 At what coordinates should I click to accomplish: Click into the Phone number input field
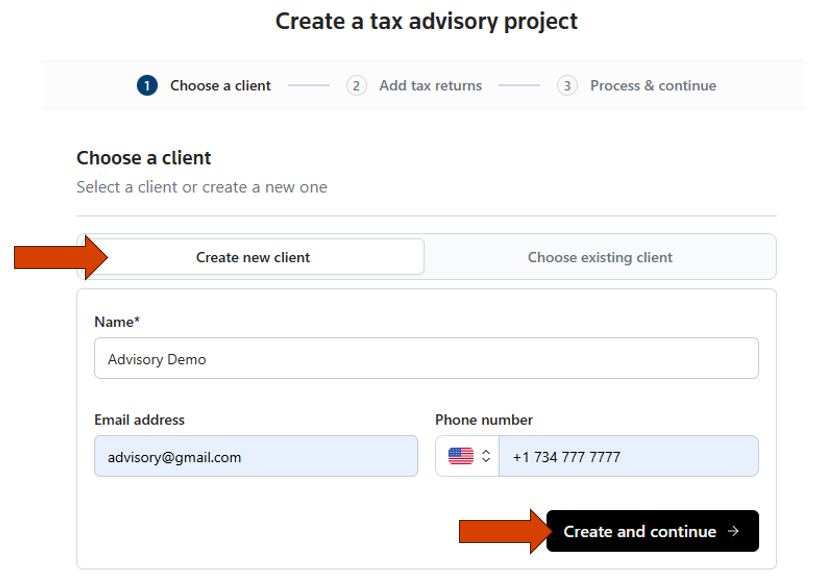[x=628, y=456]
